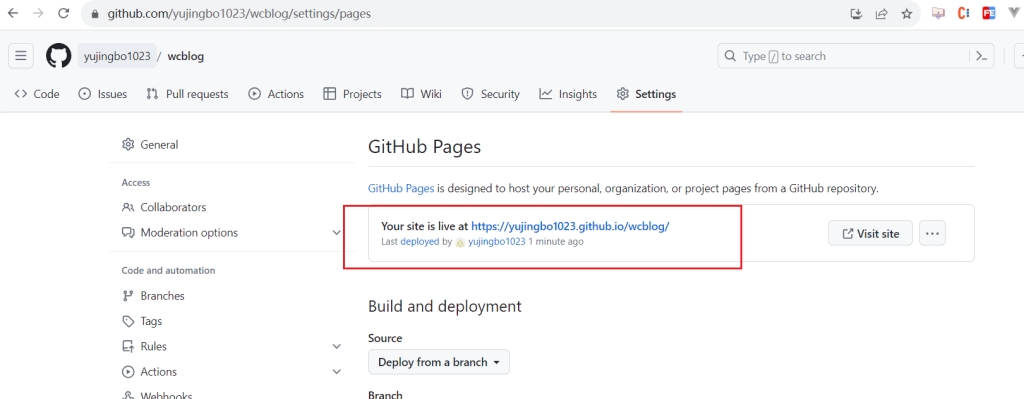Click the browser share icon
Image resolution: width=1024 pixels, height=399 pixels.
pos(882,13)
